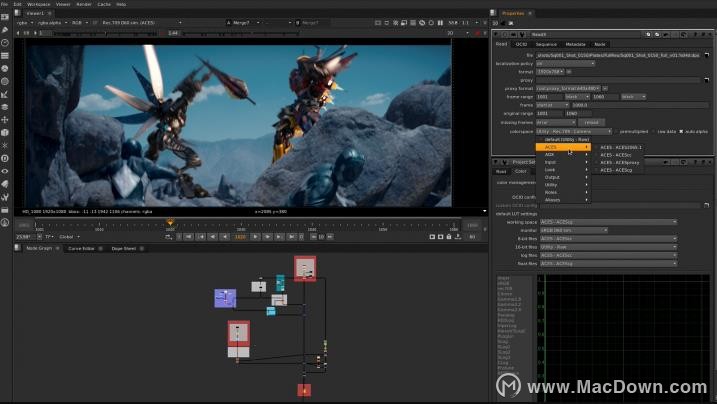Uncheck the auto alpha checkbox
The height and width of the screenshot is (404, 717).
681,131
